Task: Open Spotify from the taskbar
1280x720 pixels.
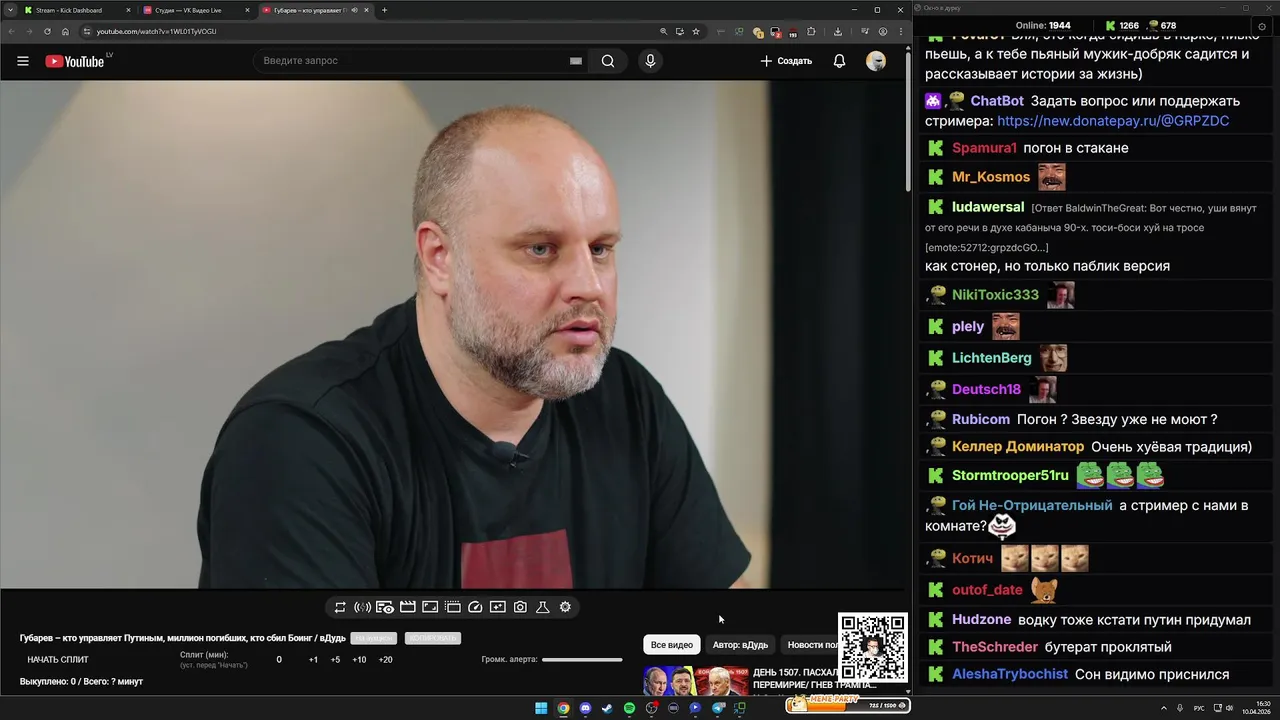Action: pos(629,708)
